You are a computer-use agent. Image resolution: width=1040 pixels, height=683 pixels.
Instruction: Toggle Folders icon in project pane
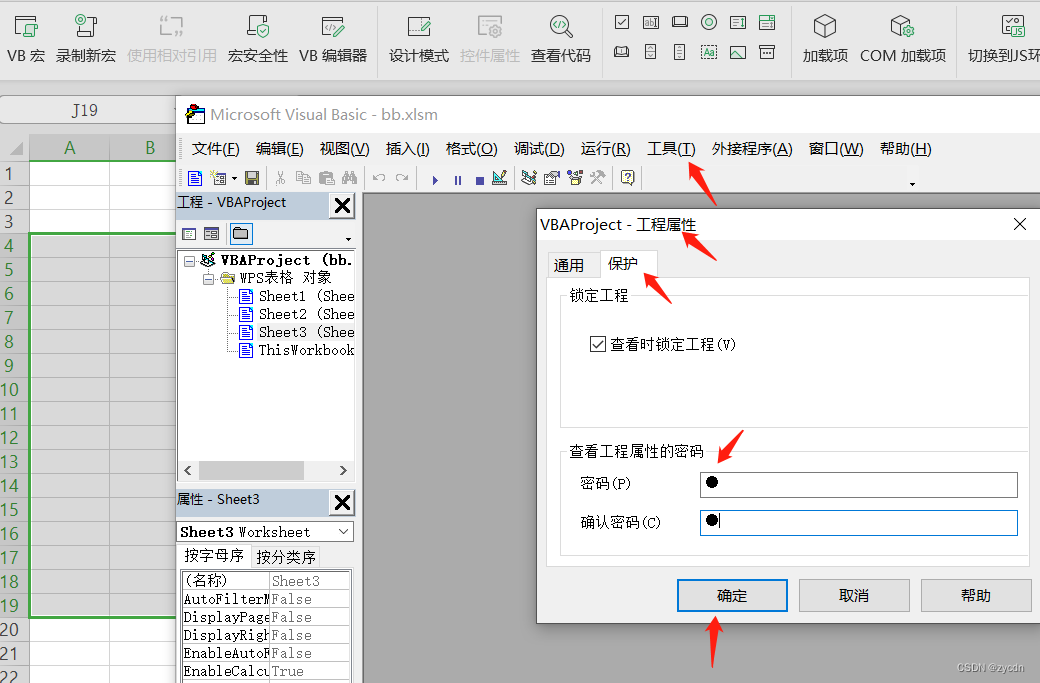tap(241, 233)
